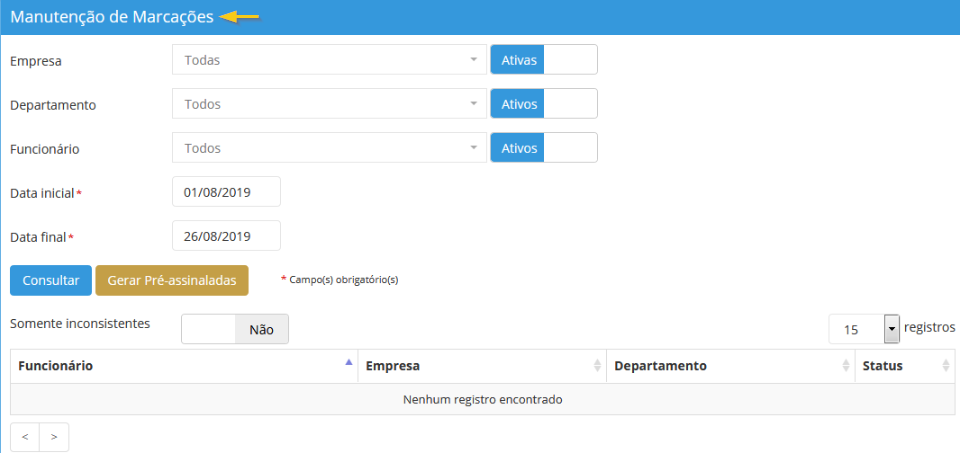Click the Funcionário column header text
Image resolution: width=960 pixels, height=457 pixels.
56,366
